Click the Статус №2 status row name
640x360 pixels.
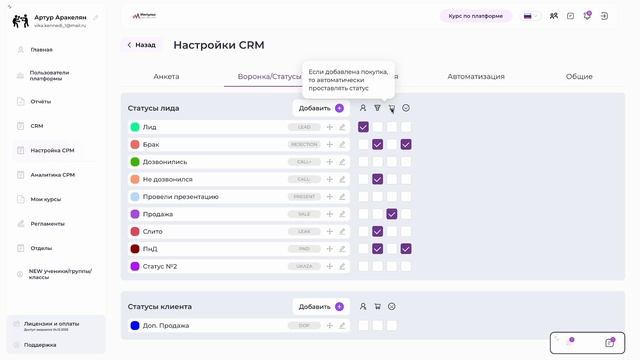[160, 267]
